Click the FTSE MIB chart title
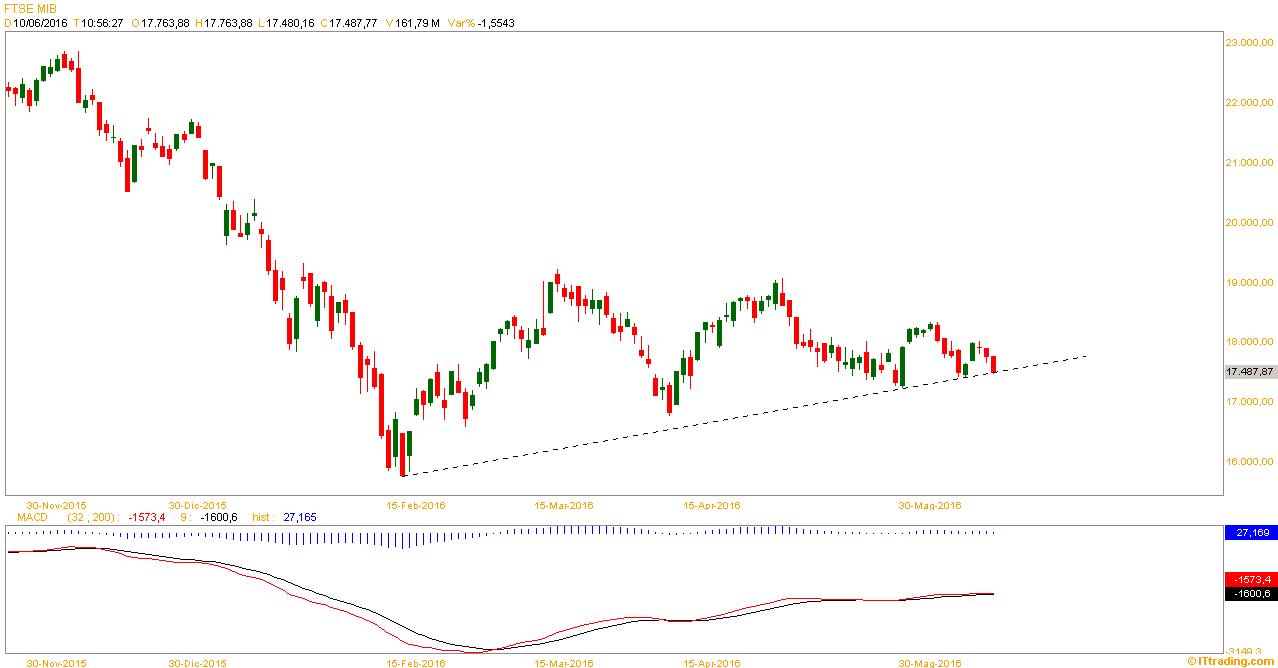This screenshot has height=668, width=1278. (x=31, y=8)
